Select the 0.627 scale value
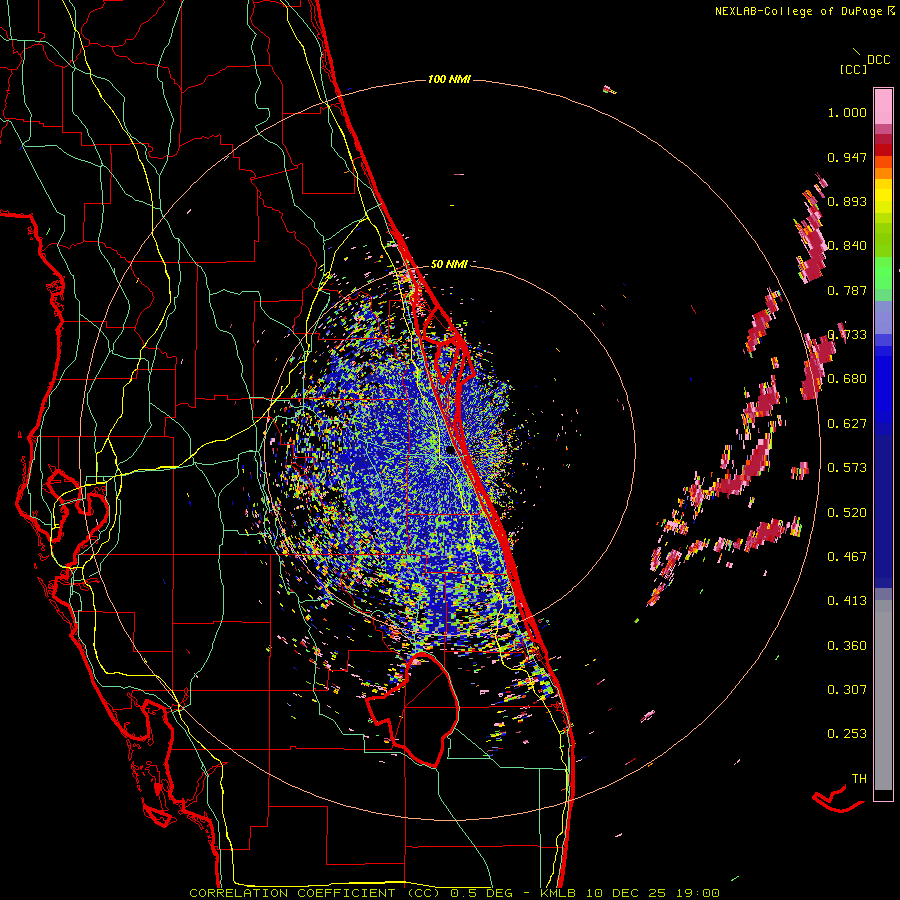This screenshot has width=900, height=900. click(x=847, y=424)
